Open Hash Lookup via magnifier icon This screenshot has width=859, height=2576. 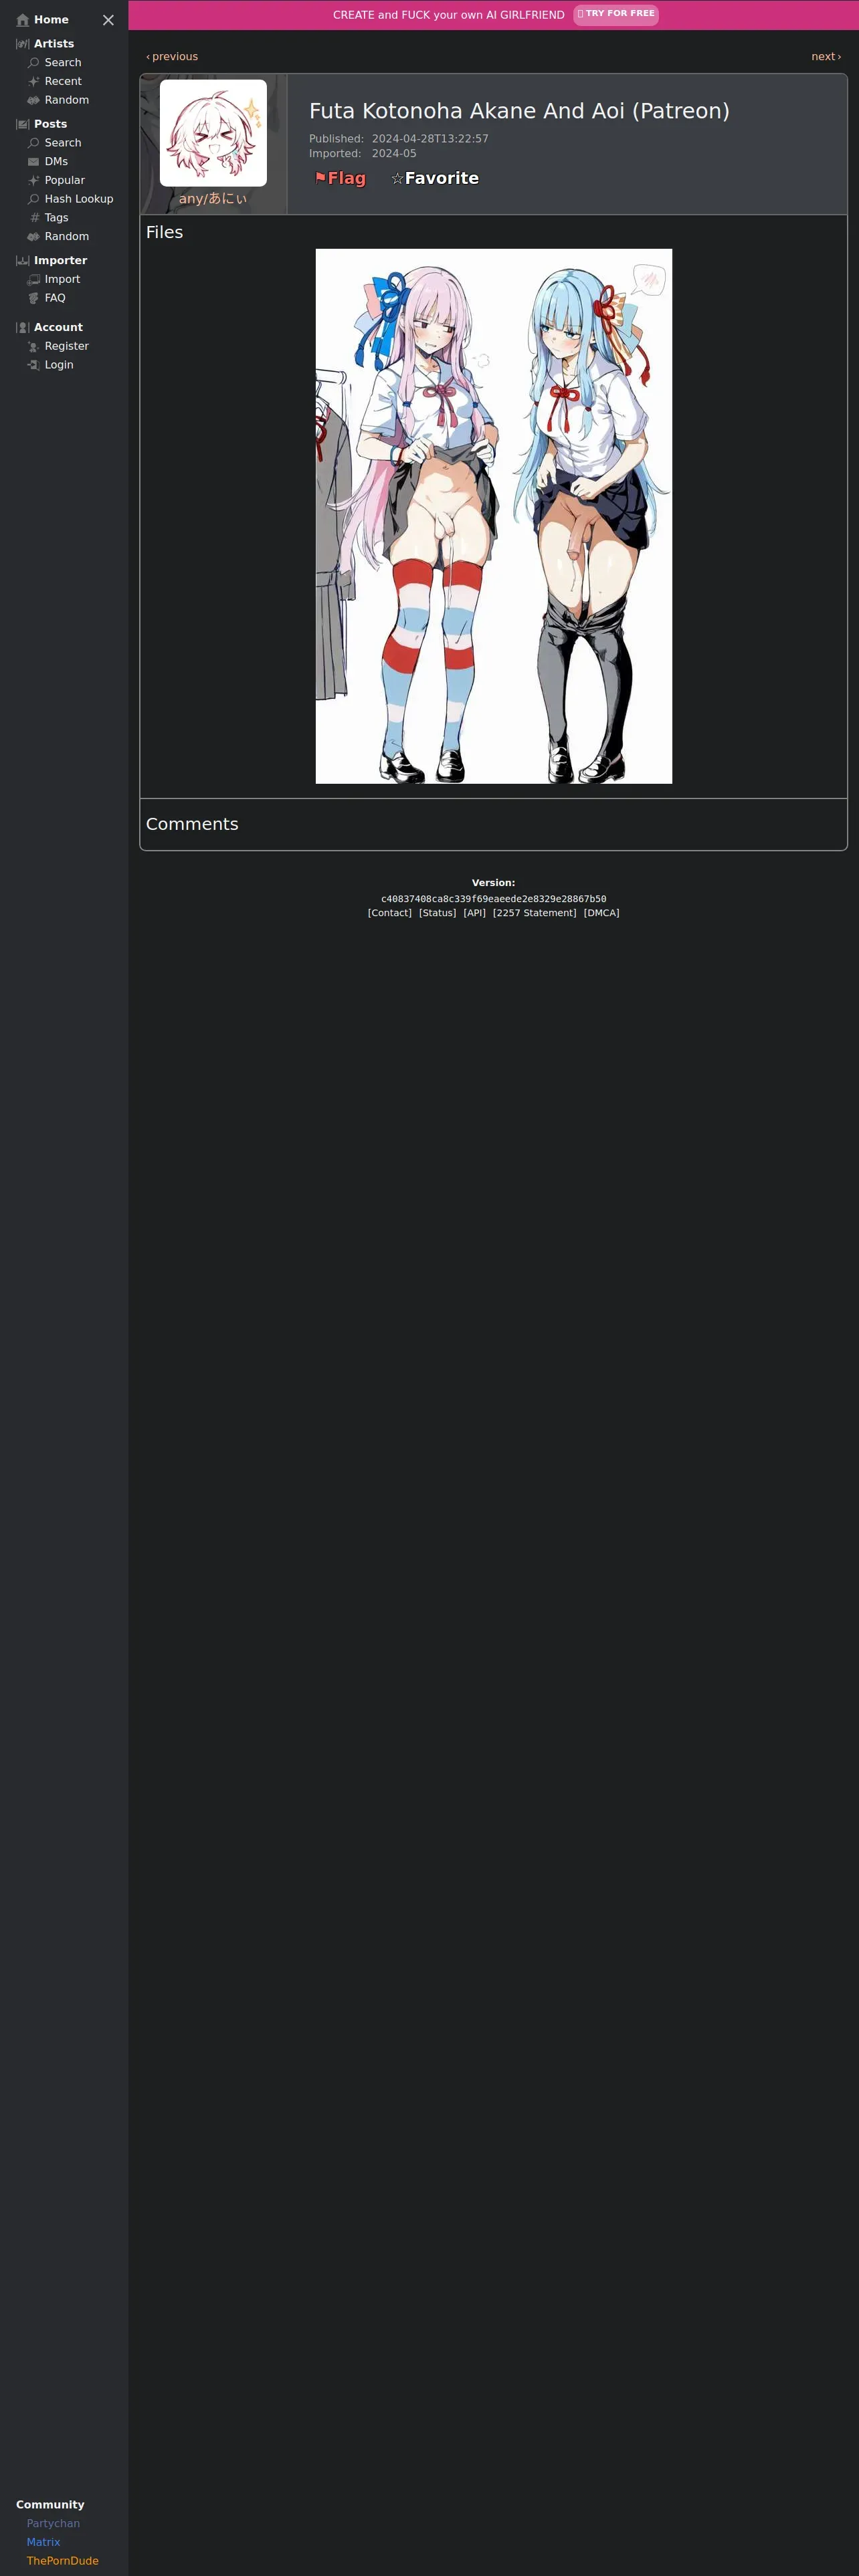[x=33, y=199]
